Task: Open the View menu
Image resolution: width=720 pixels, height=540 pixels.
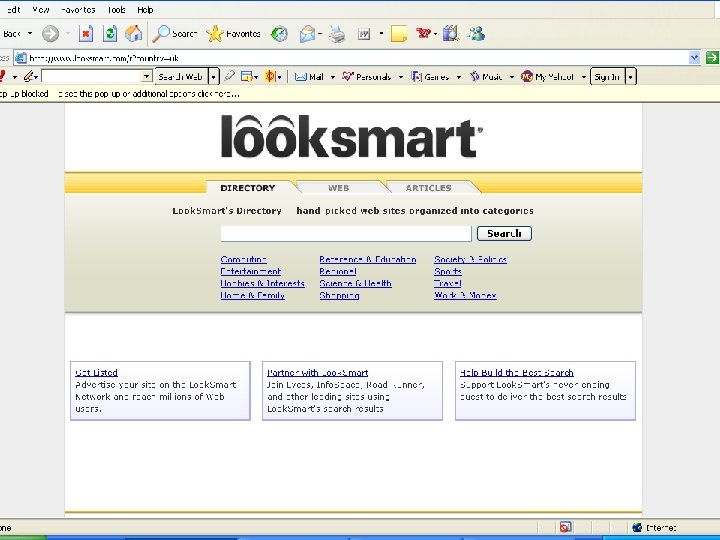Action: pos(40,10)
